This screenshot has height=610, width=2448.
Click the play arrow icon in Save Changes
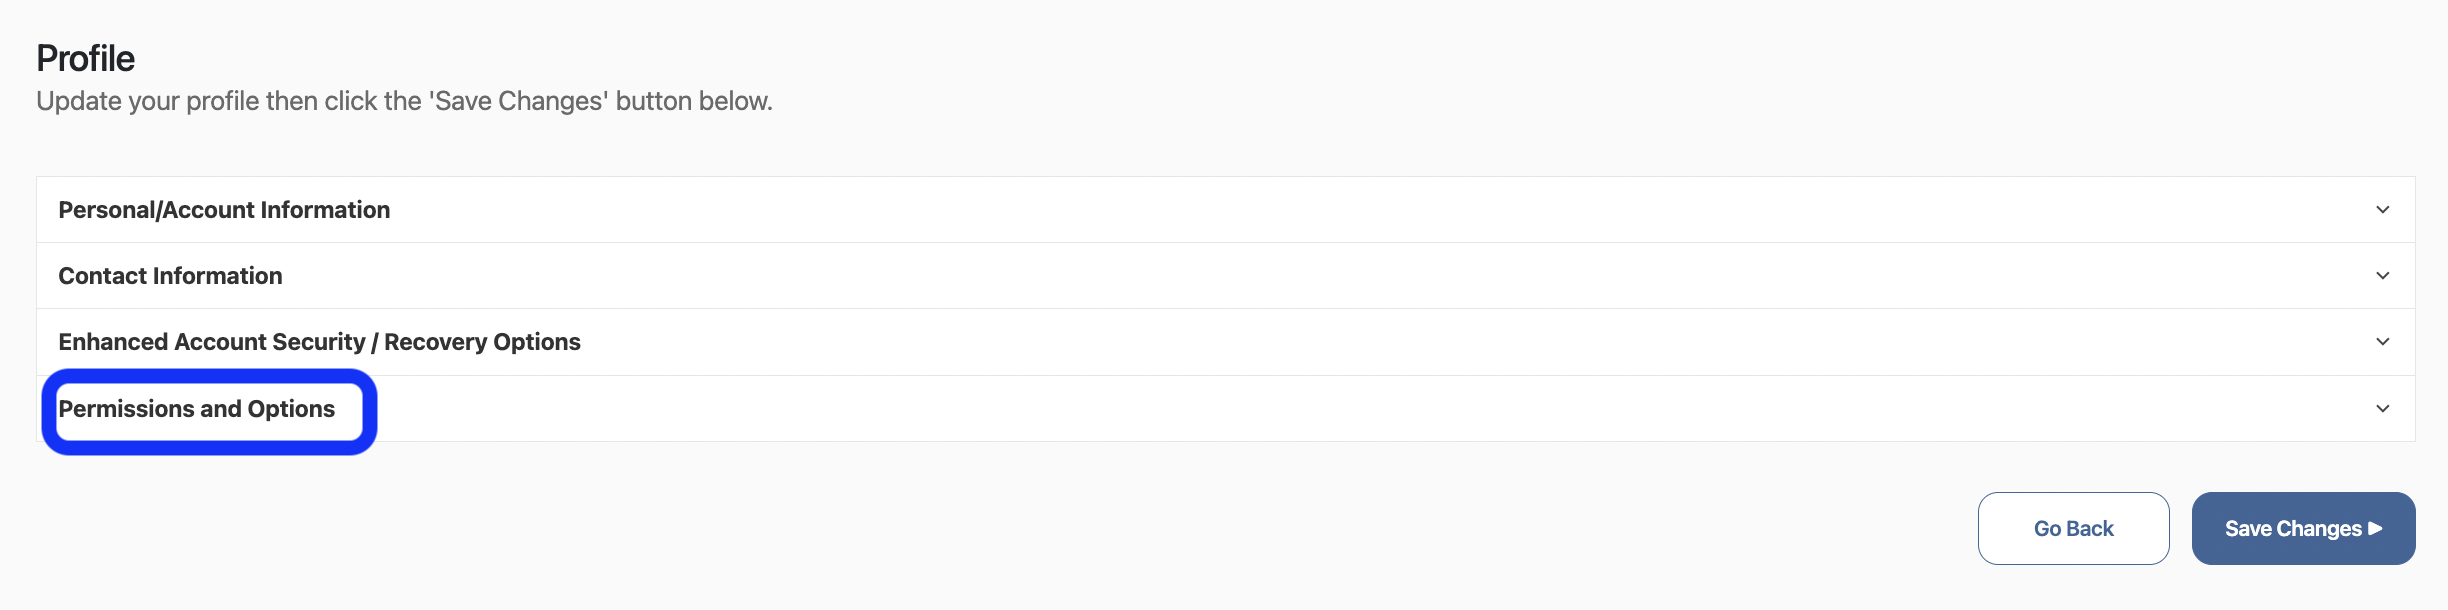(x=2376, y=528)
